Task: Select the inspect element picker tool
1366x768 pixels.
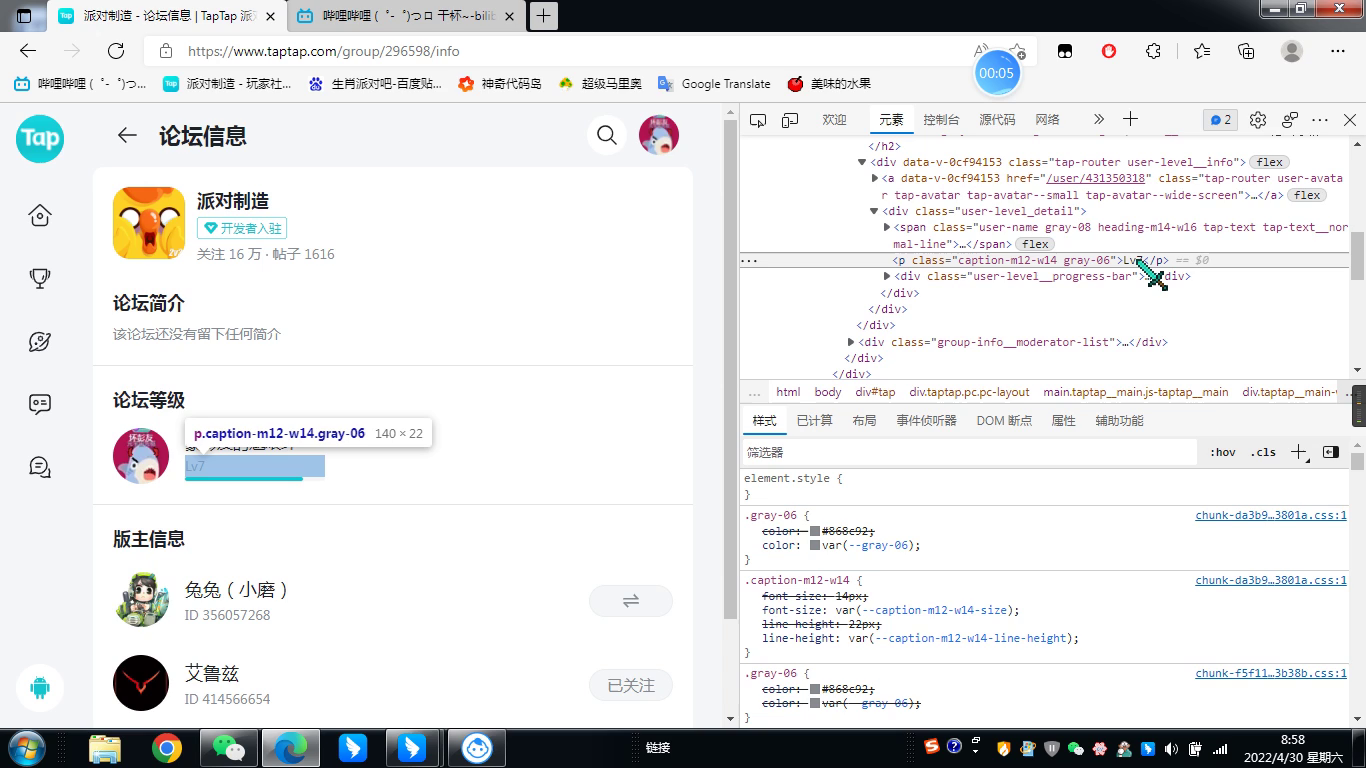Action: (x=758, y=119)
